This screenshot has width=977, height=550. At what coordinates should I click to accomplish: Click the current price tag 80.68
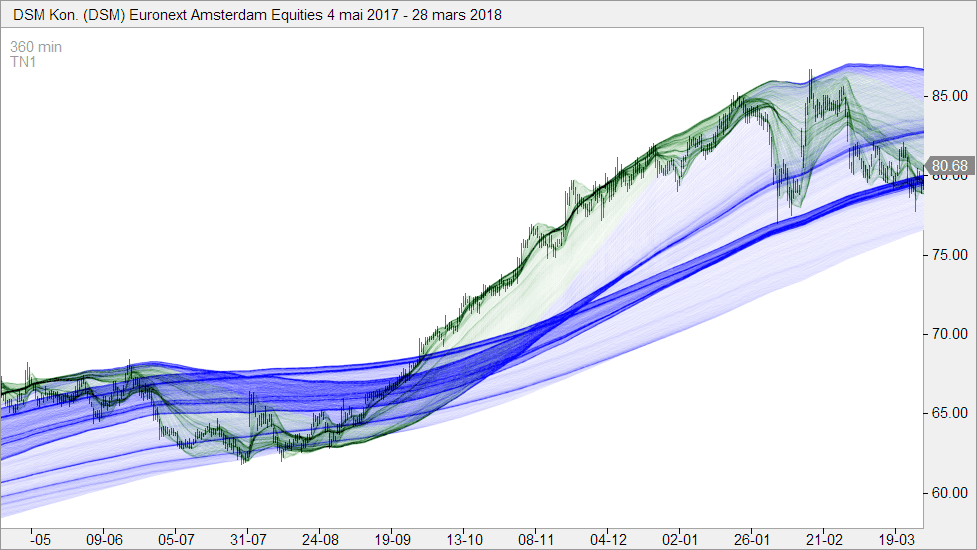click(x=950, y=166)
